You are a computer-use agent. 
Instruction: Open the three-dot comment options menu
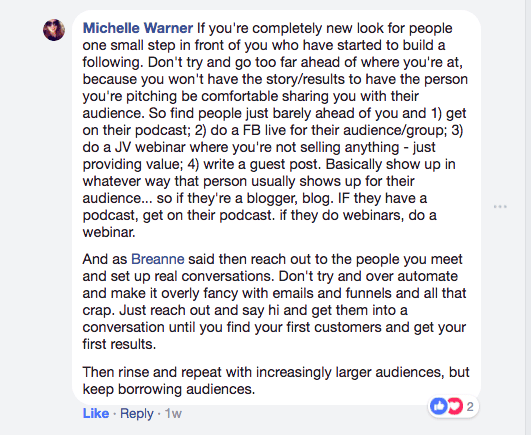[x=500, y=206]
